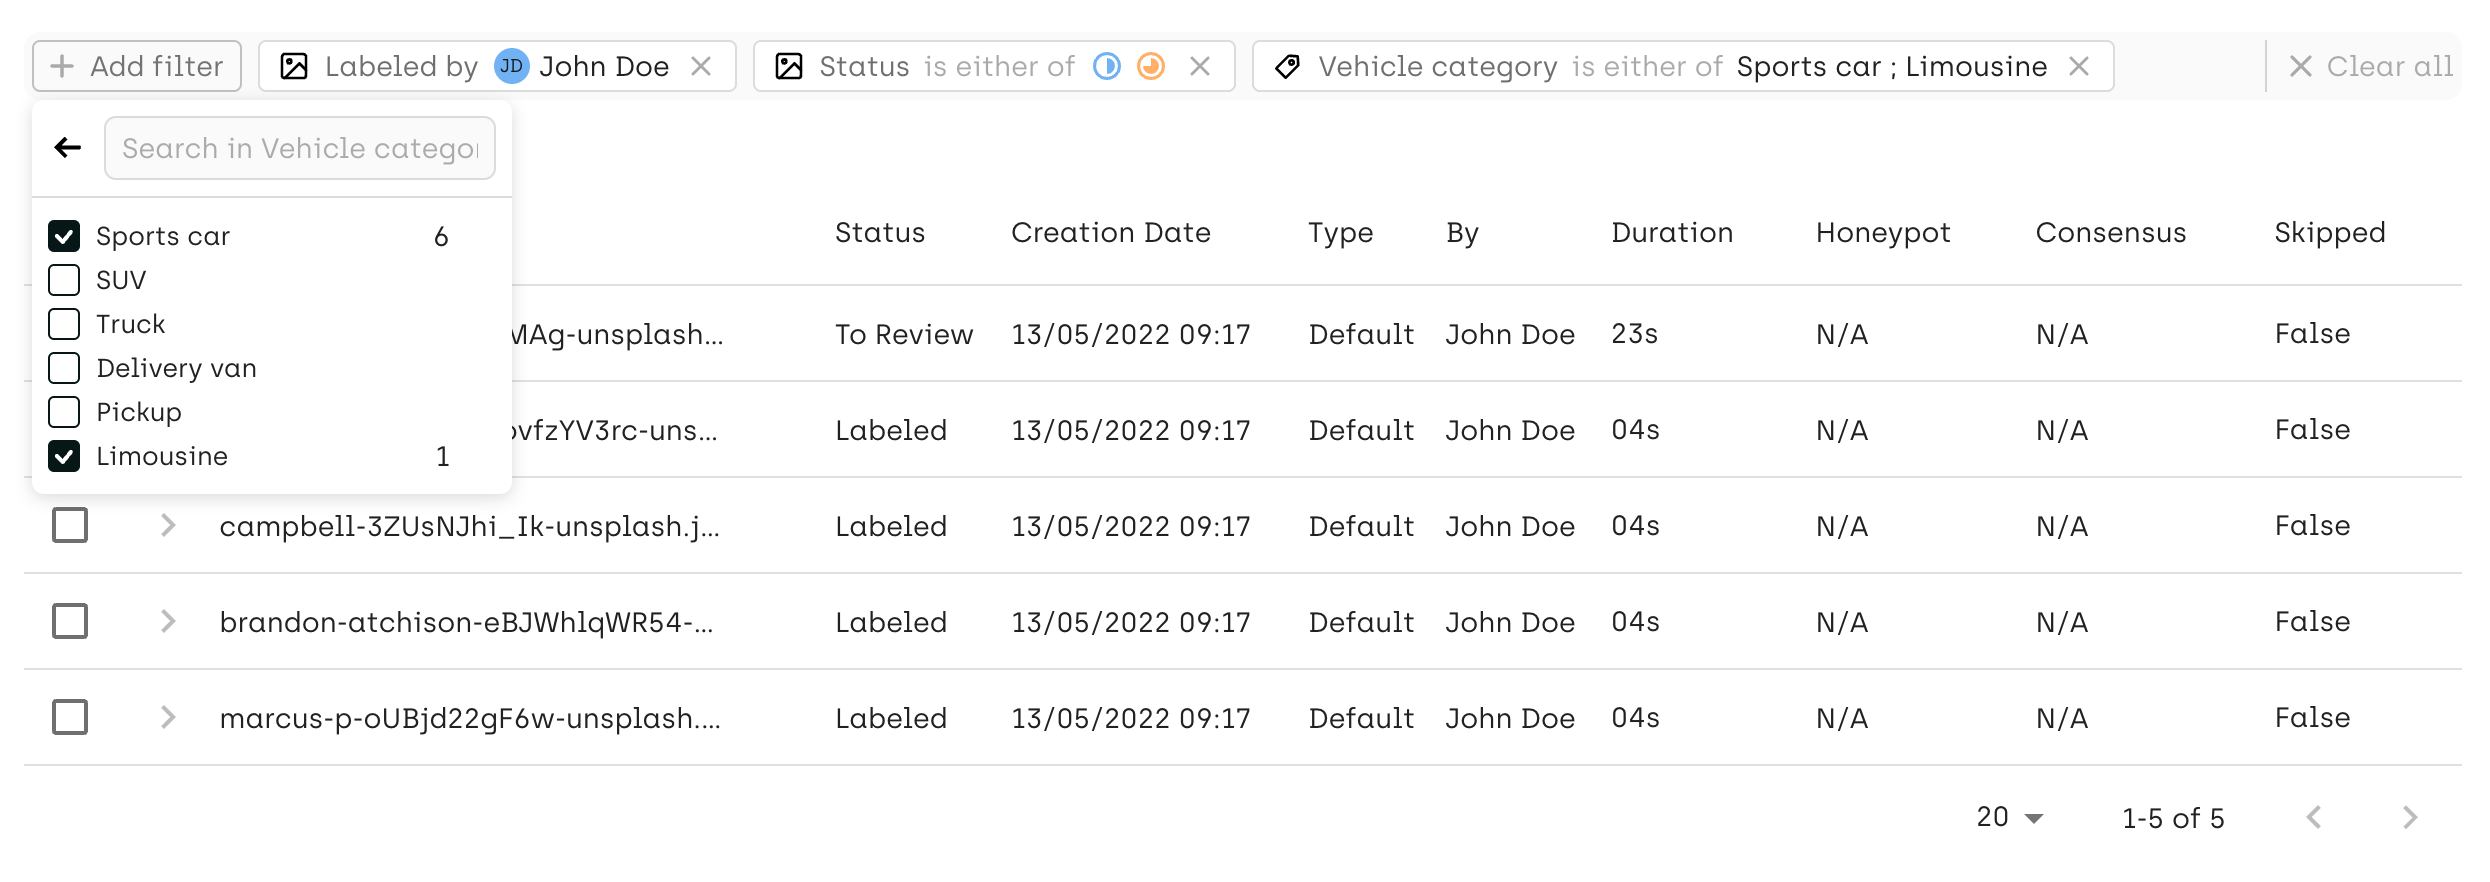Expand the marcus-p row chevron
Screen dimensions: 2490x882
(x=168, y=717)
